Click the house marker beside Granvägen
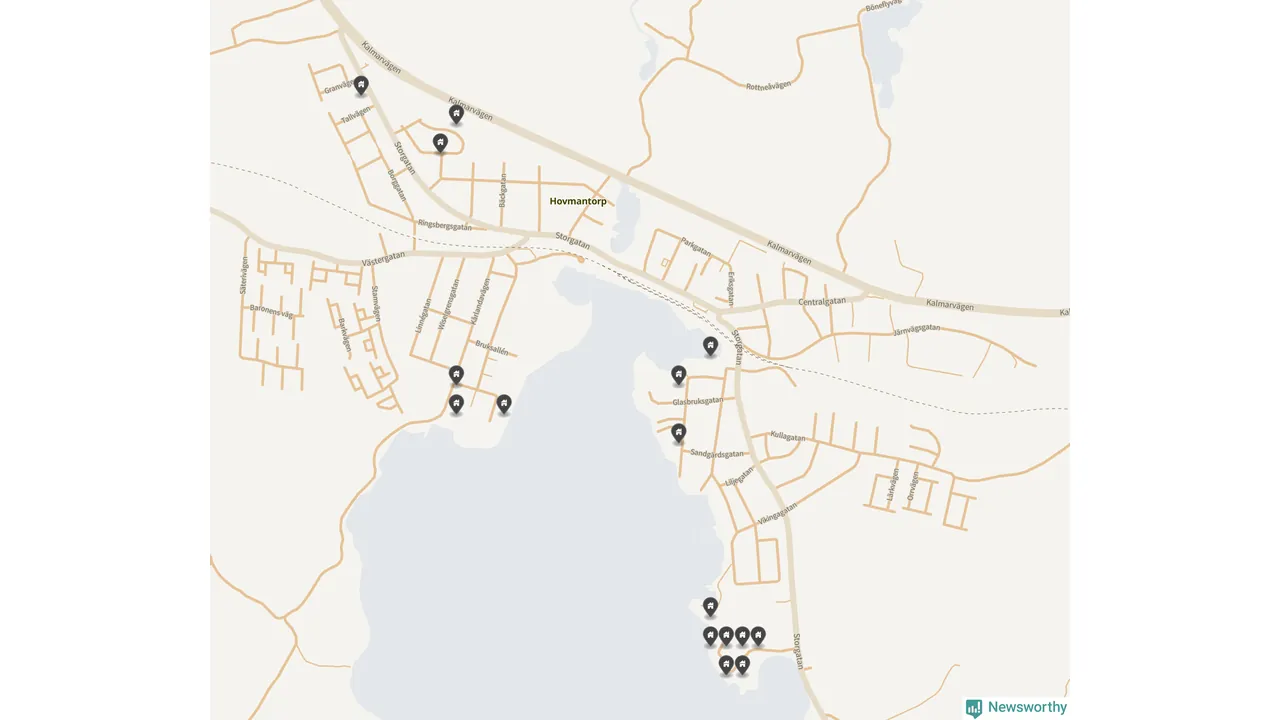 (361, 85)
